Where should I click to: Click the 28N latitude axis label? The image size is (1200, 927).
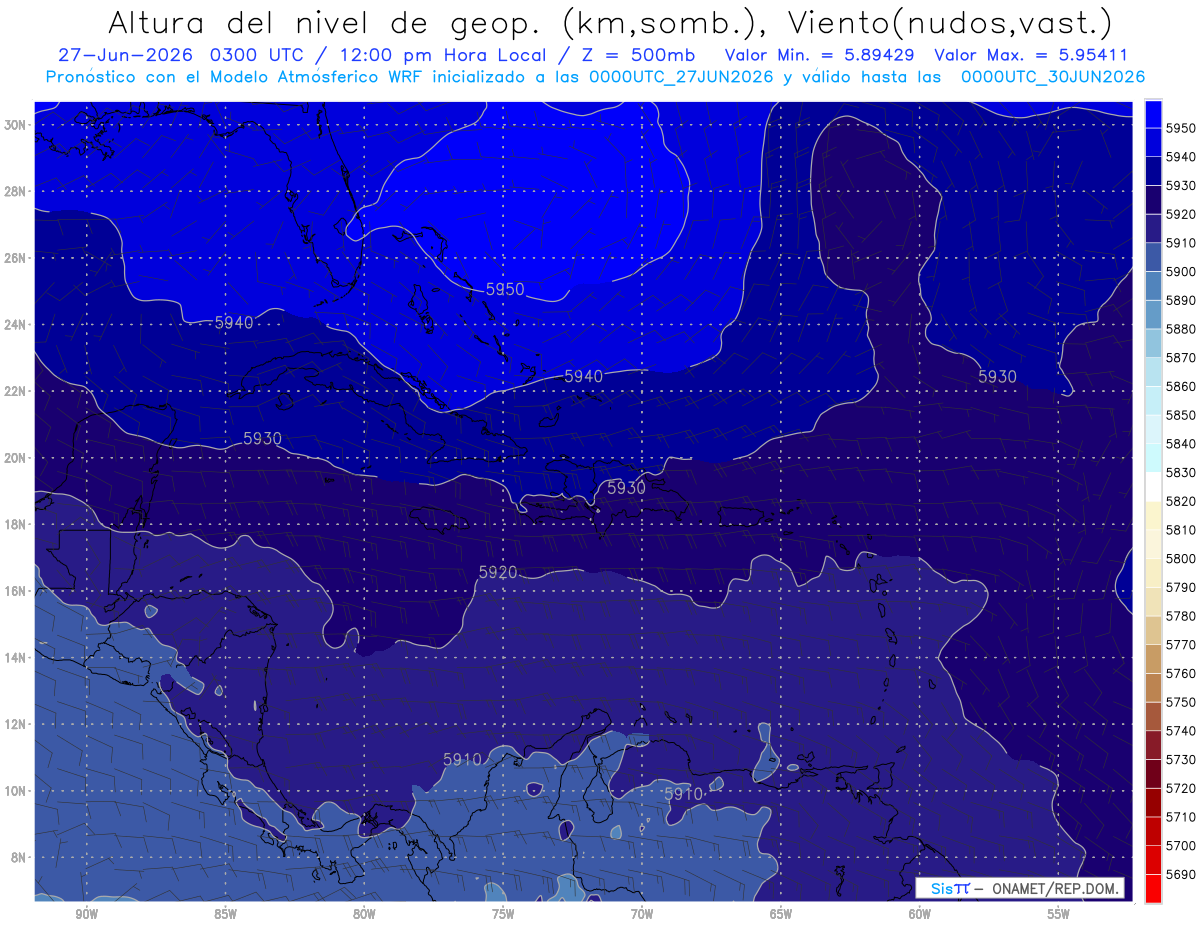click(x=16, y=191)
